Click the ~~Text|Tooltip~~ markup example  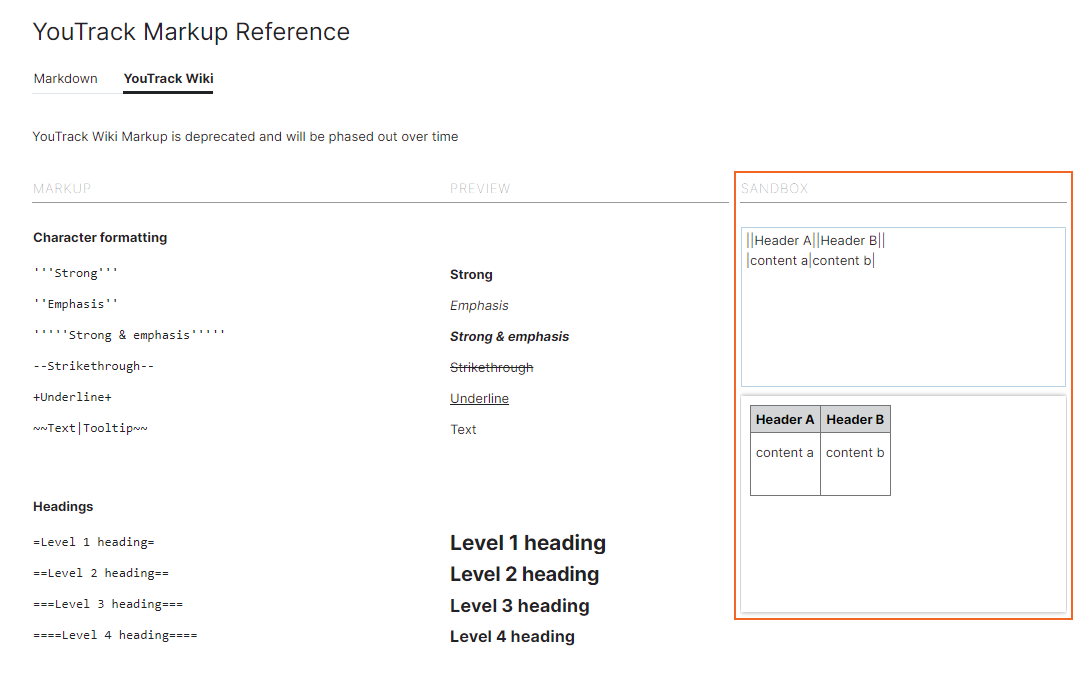90,428
